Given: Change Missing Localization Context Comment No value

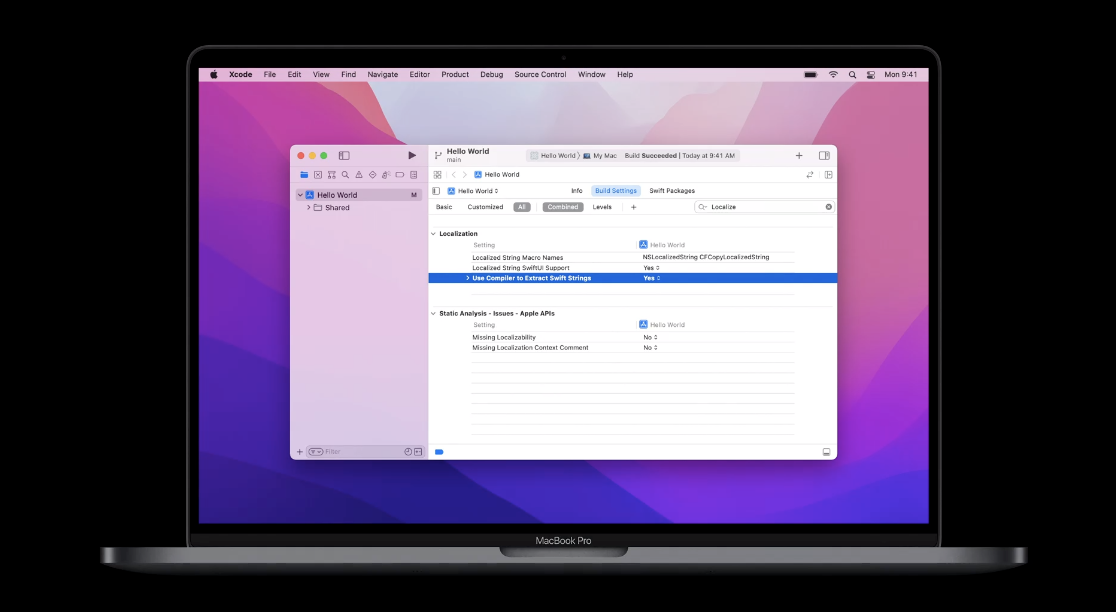Looking at the screenshot, I should [651, 348].
